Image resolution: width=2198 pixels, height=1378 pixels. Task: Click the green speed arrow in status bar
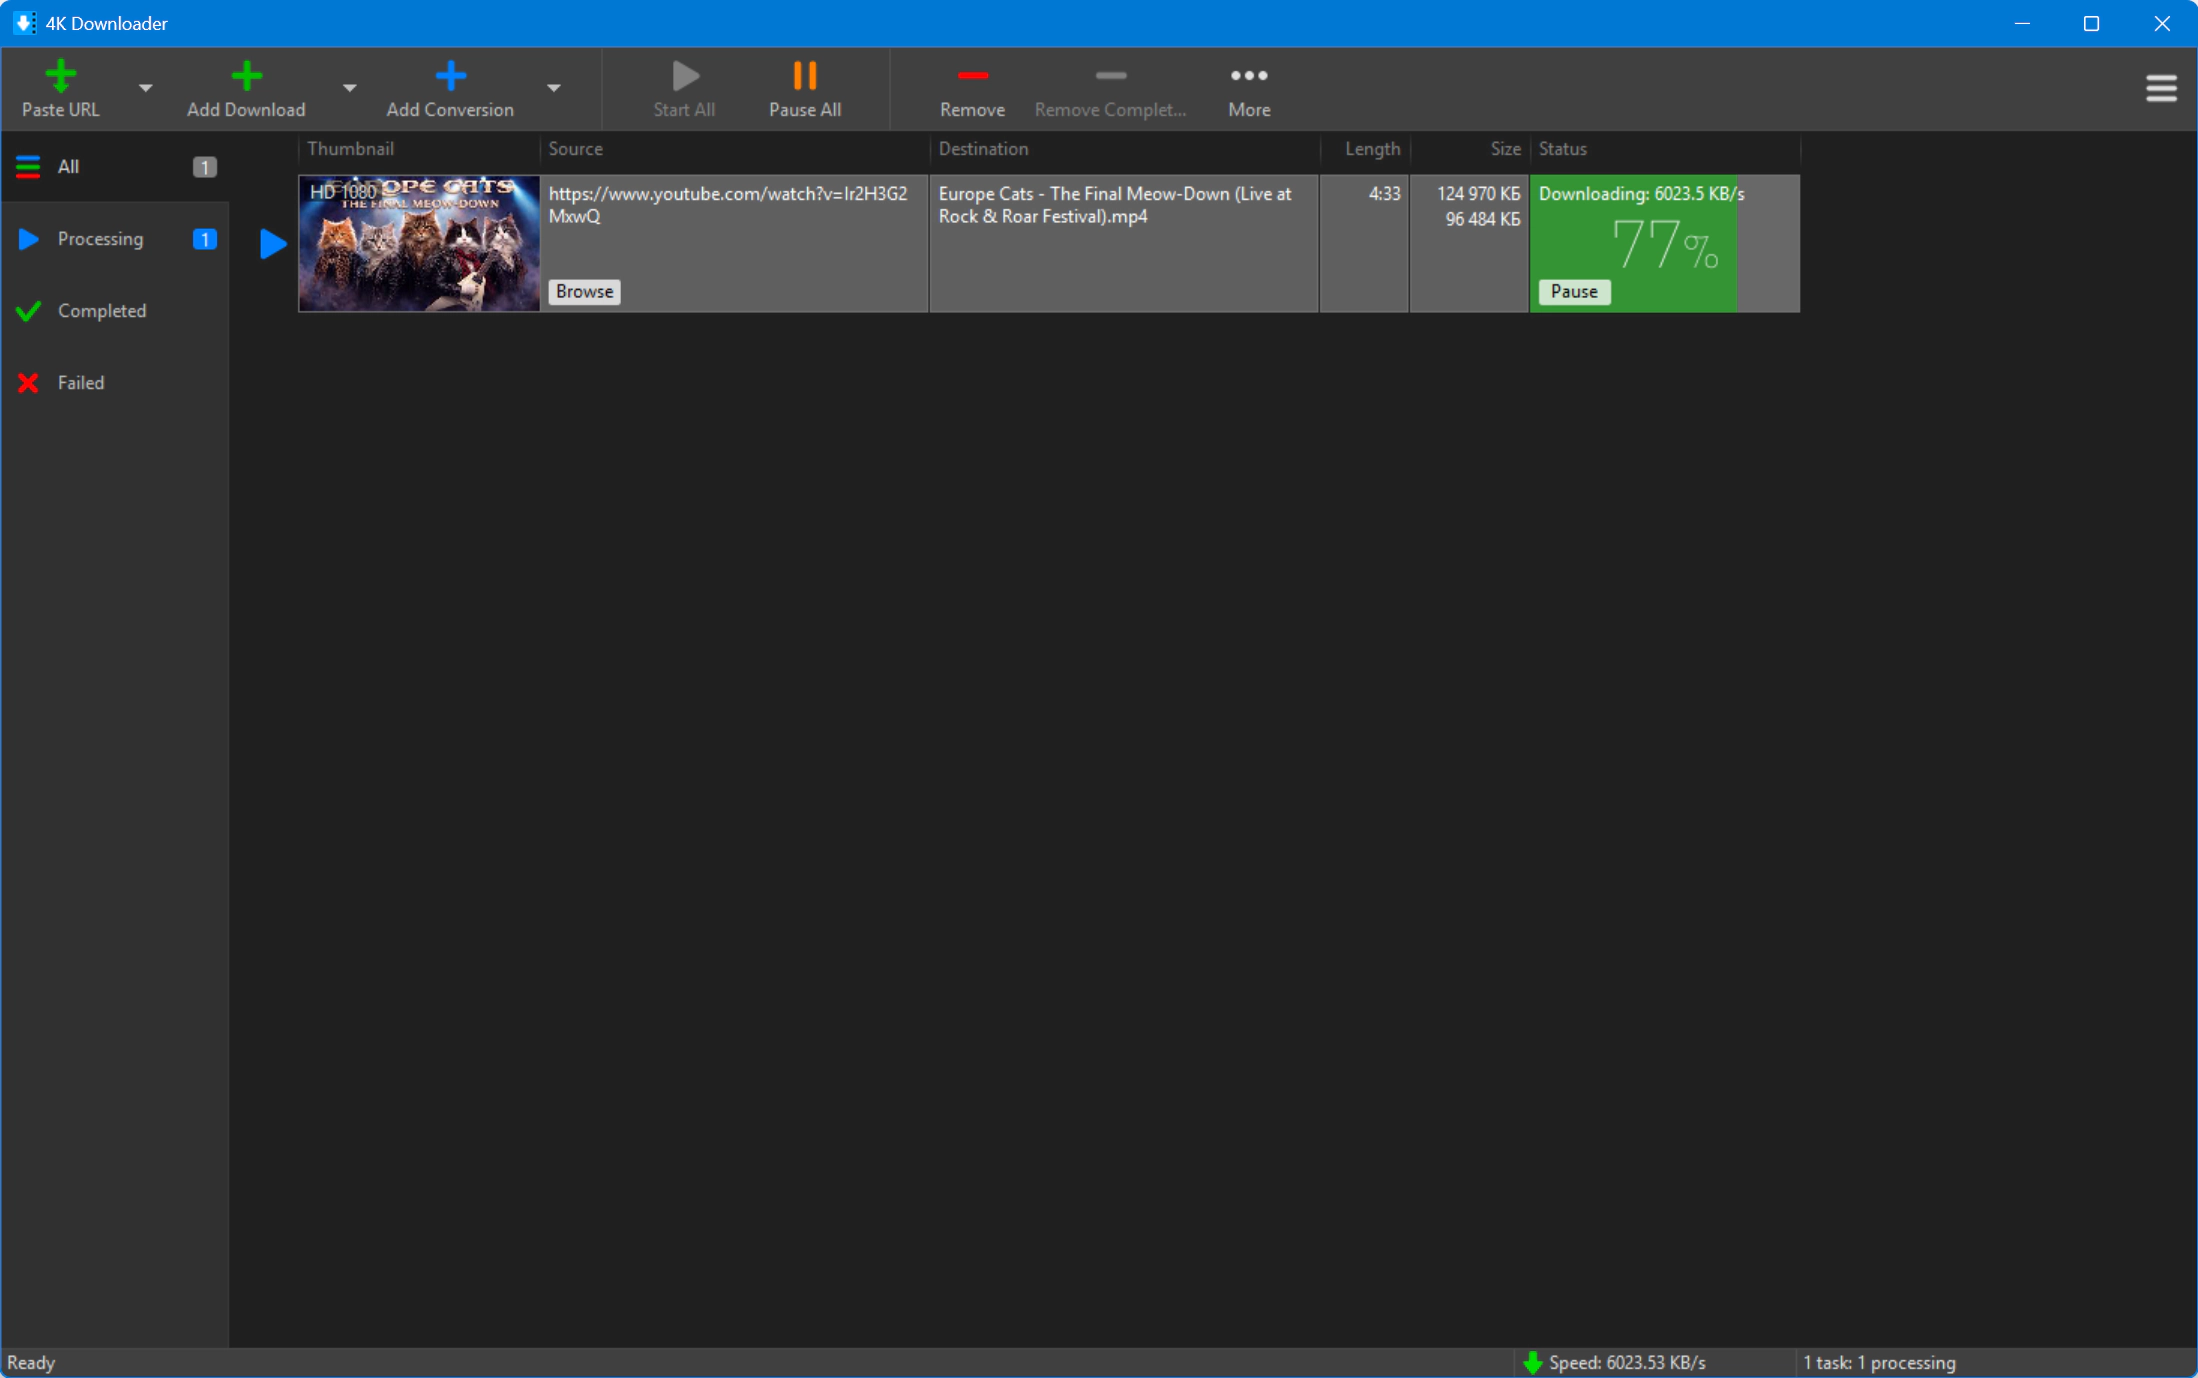pos(1532,1362)
